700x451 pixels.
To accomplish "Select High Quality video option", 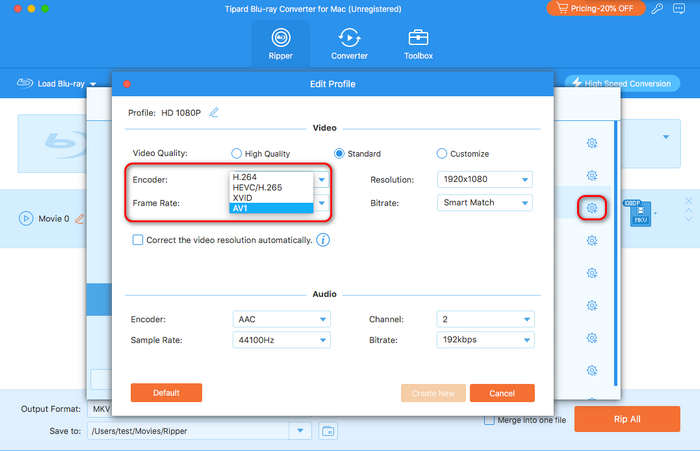I will 261,154.
